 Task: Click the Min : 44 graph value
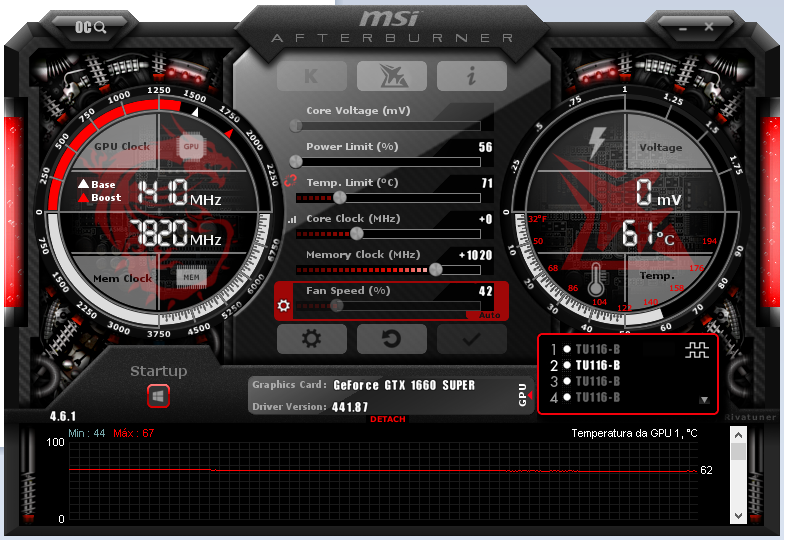coord(87,433)
